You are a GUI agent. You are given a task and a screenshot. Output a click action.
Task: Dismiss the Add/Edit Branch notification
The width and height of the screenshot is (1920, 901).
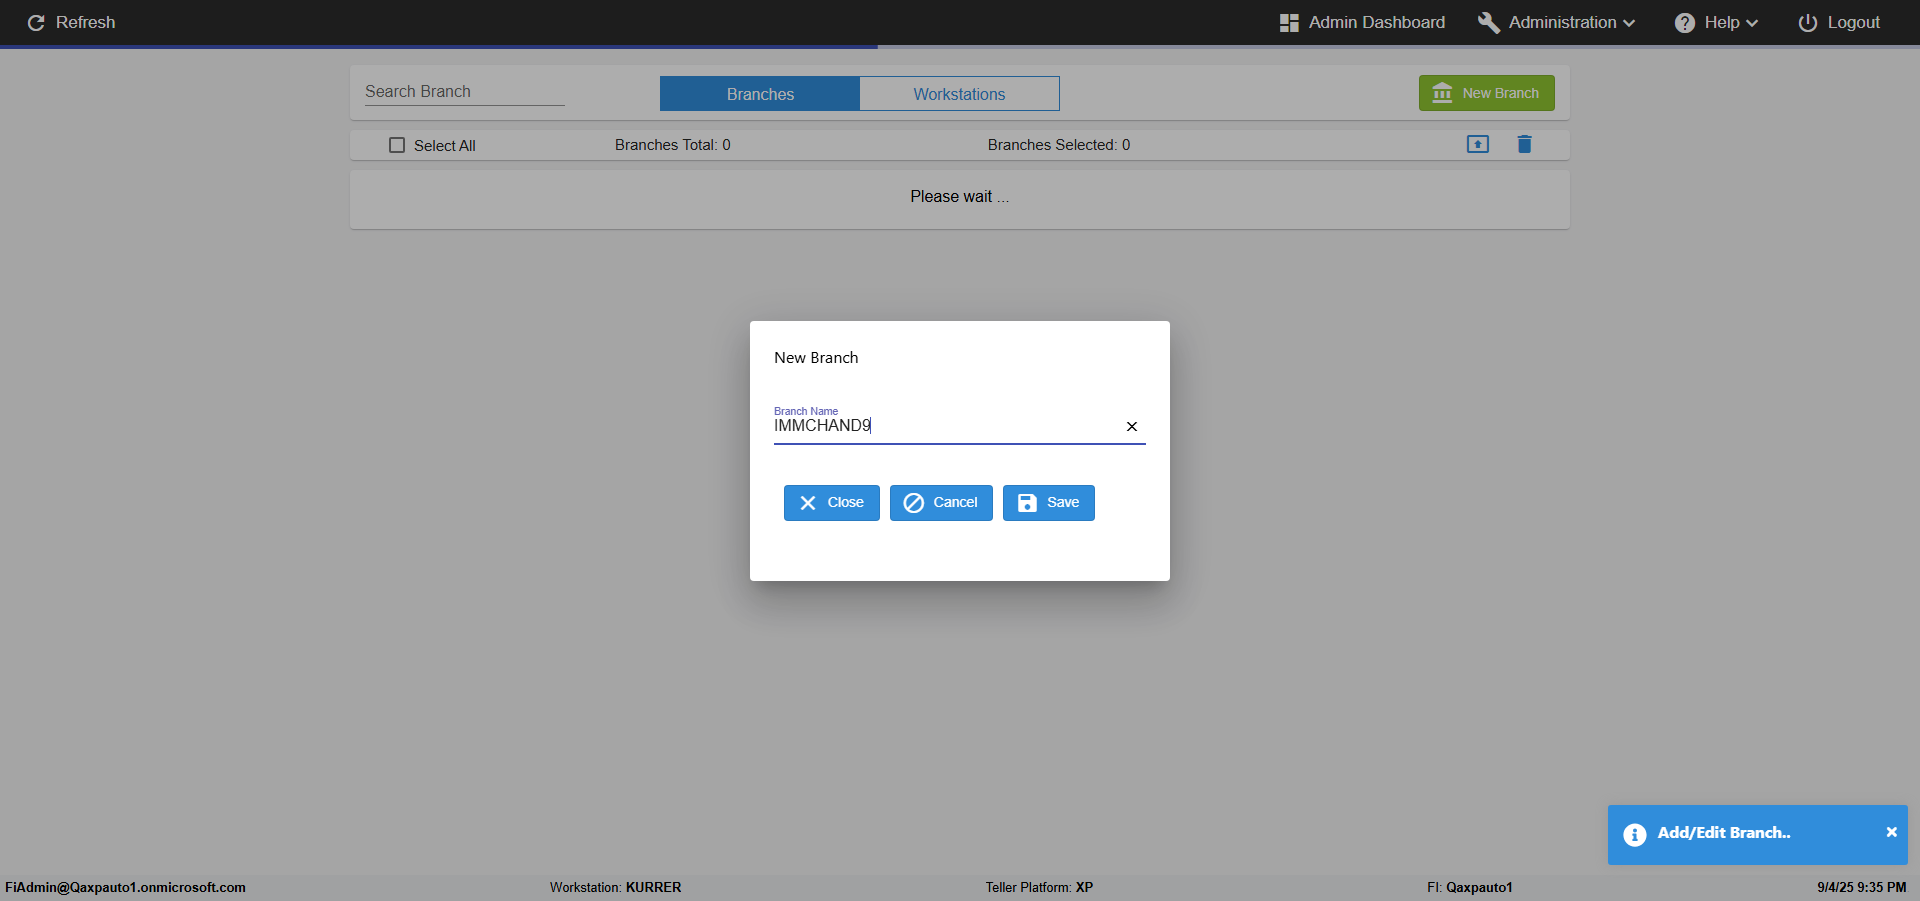[1891, 832]
